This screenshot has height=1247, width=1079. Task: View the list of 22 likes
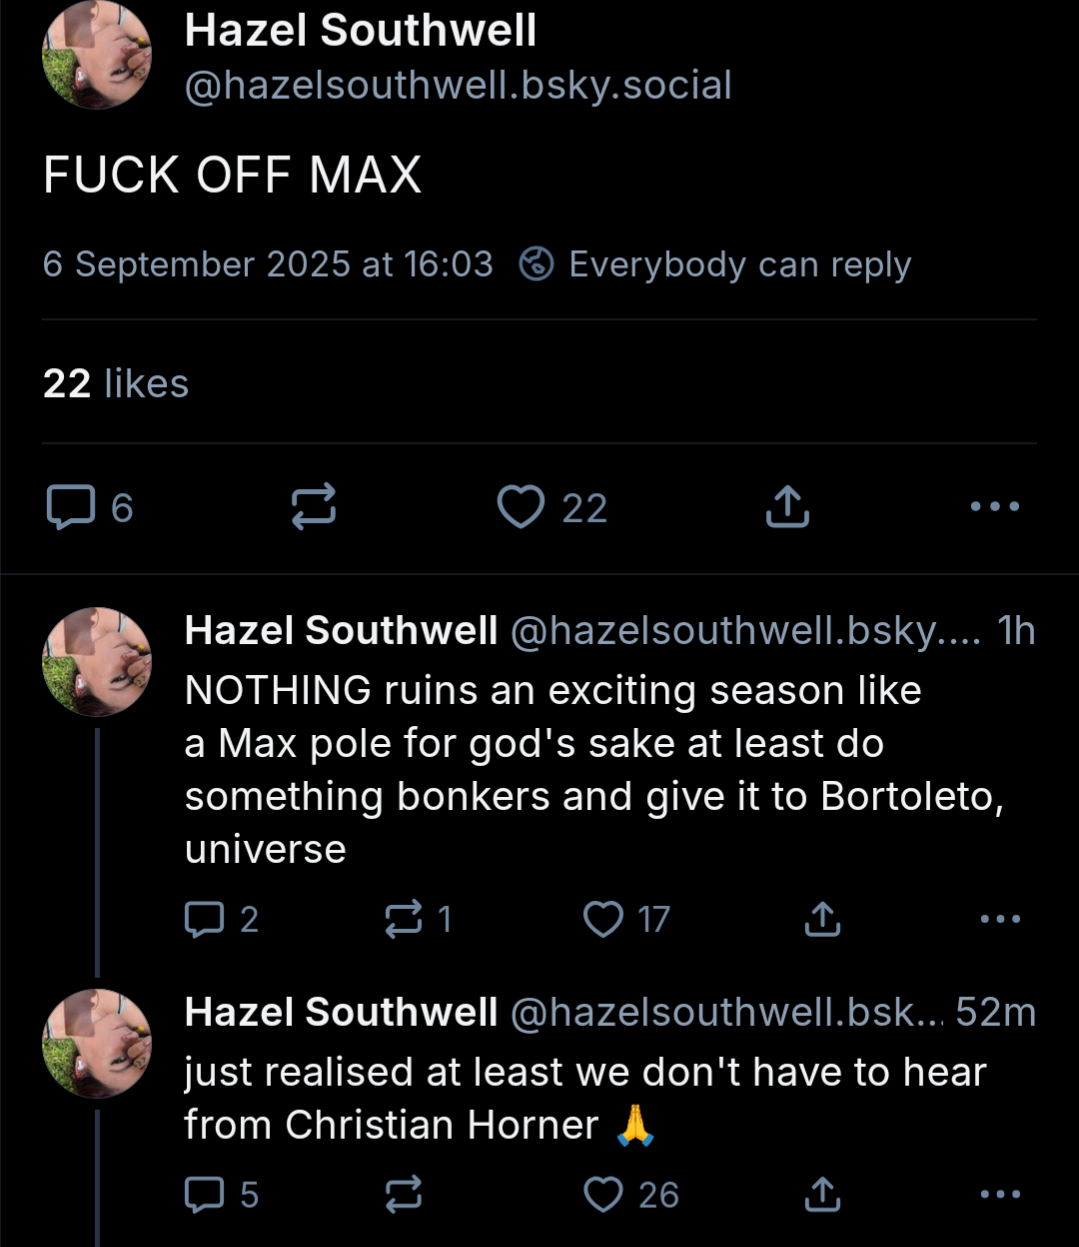(116, 384)
